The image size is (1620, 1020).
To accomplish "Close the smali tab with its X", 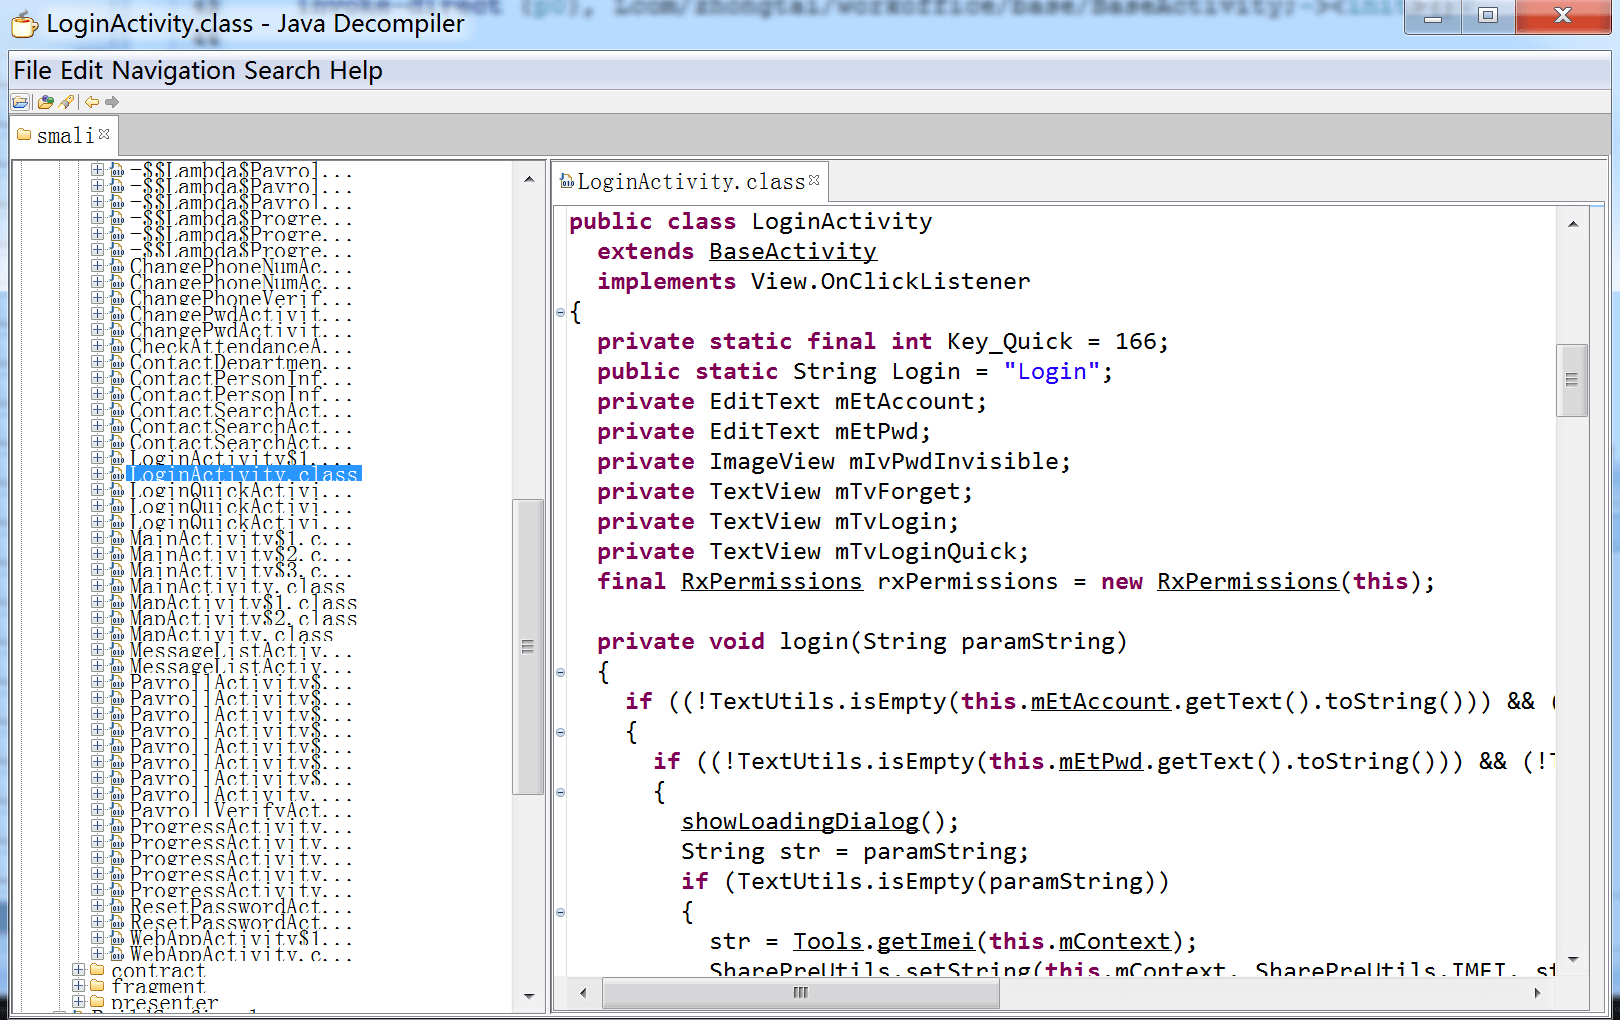I will coord(104,133).
